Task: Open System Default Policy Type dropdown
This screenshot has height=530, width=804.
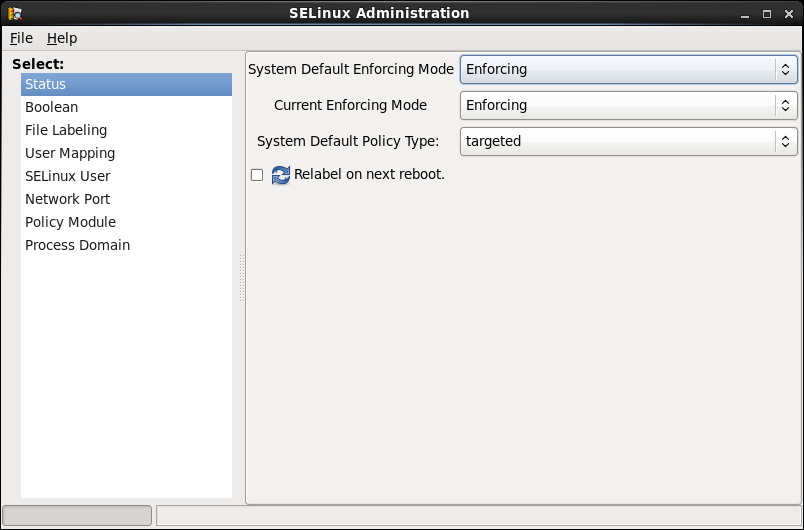Action: (629, 141)
